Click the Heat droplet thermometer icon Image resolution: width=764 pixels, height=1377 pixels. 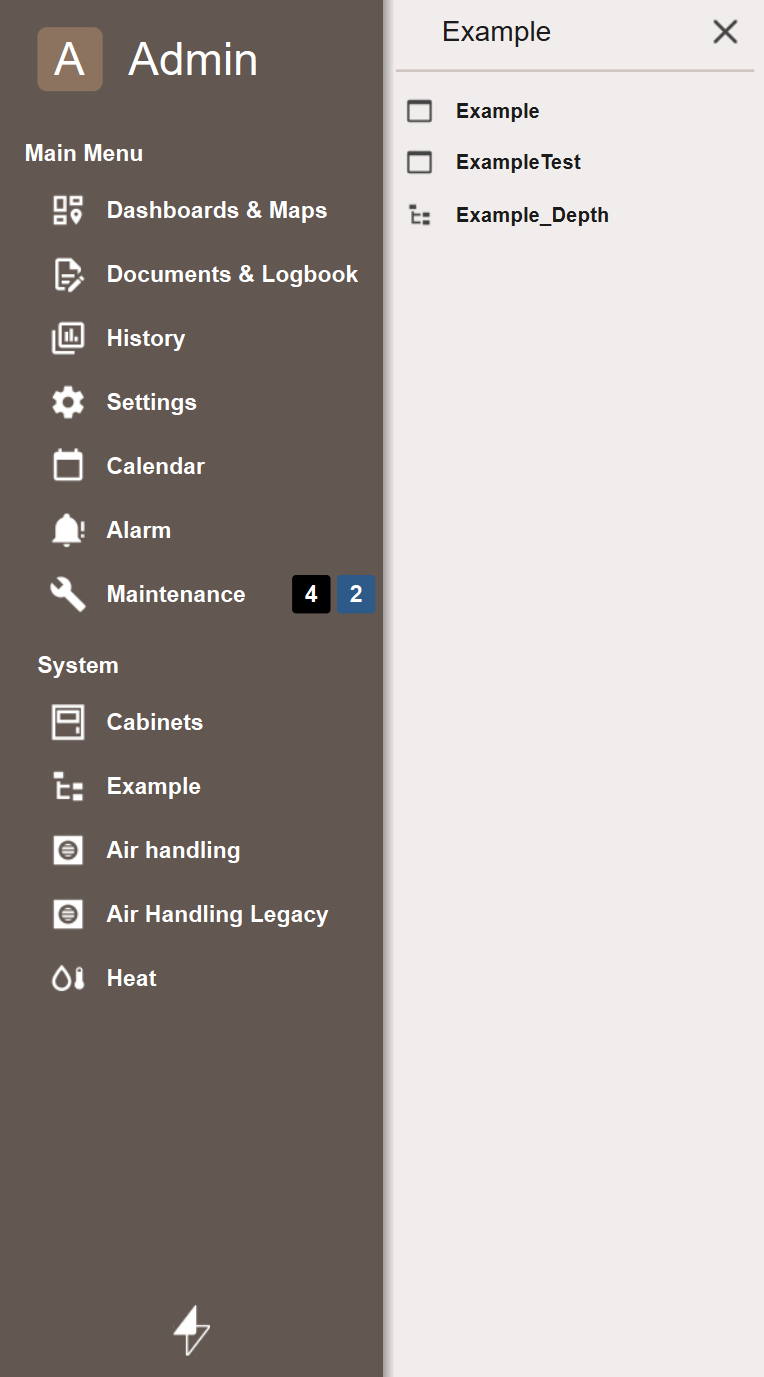68,978
